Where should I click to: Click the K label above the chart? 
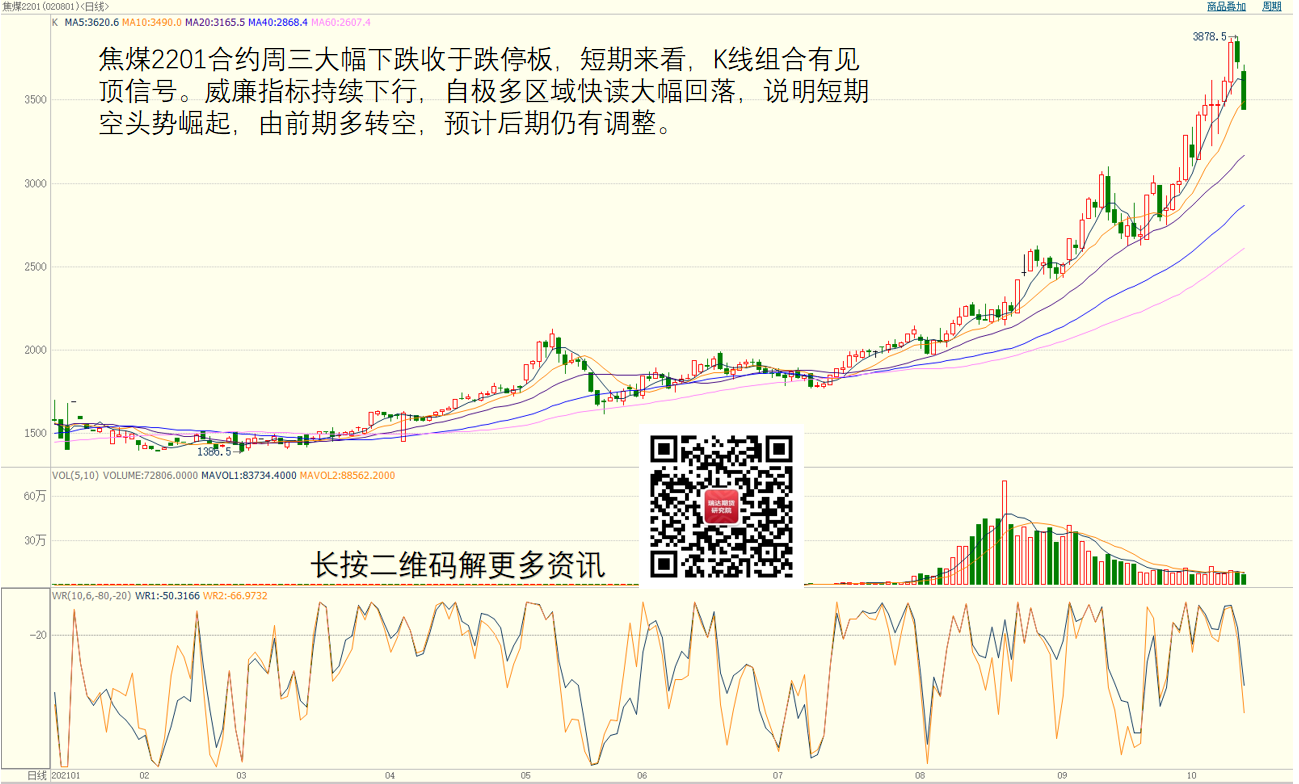point(55,22)
